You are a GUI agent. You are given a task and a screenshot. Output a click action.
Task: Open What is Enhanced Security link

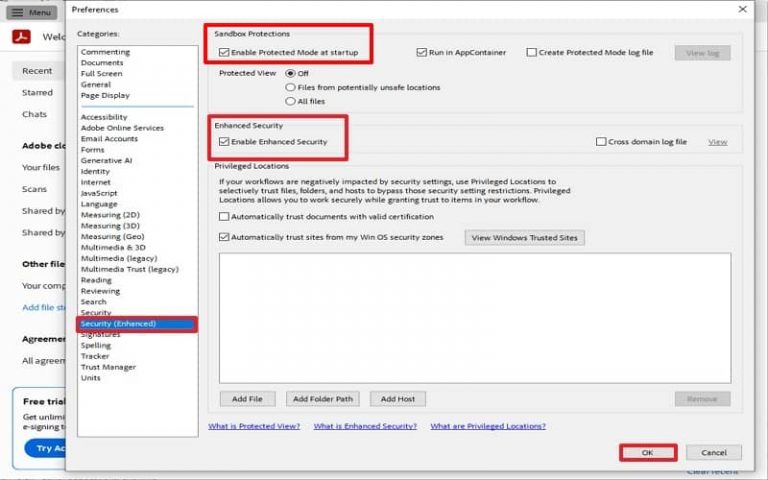[365, 426]
